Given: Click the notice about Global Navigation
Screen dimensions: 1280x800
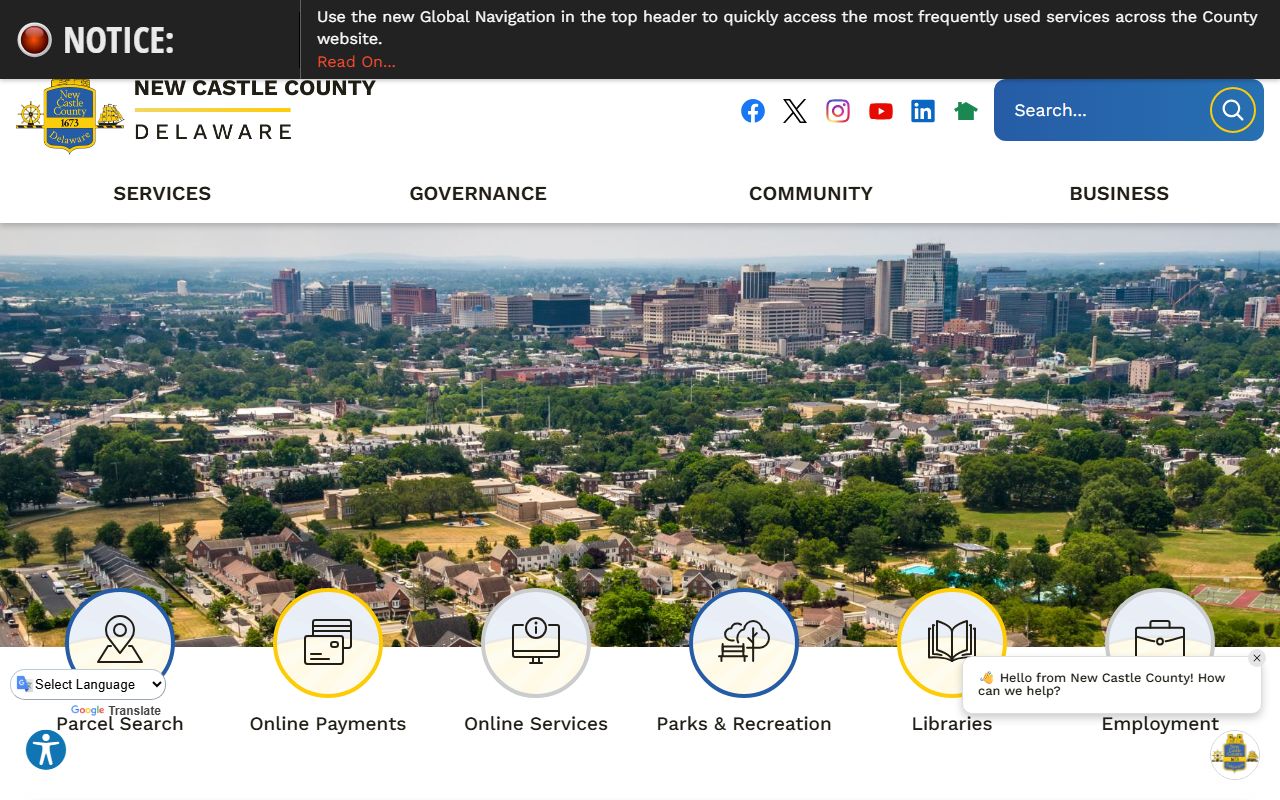Looking at the screenshot, I should tap(787, 28).
